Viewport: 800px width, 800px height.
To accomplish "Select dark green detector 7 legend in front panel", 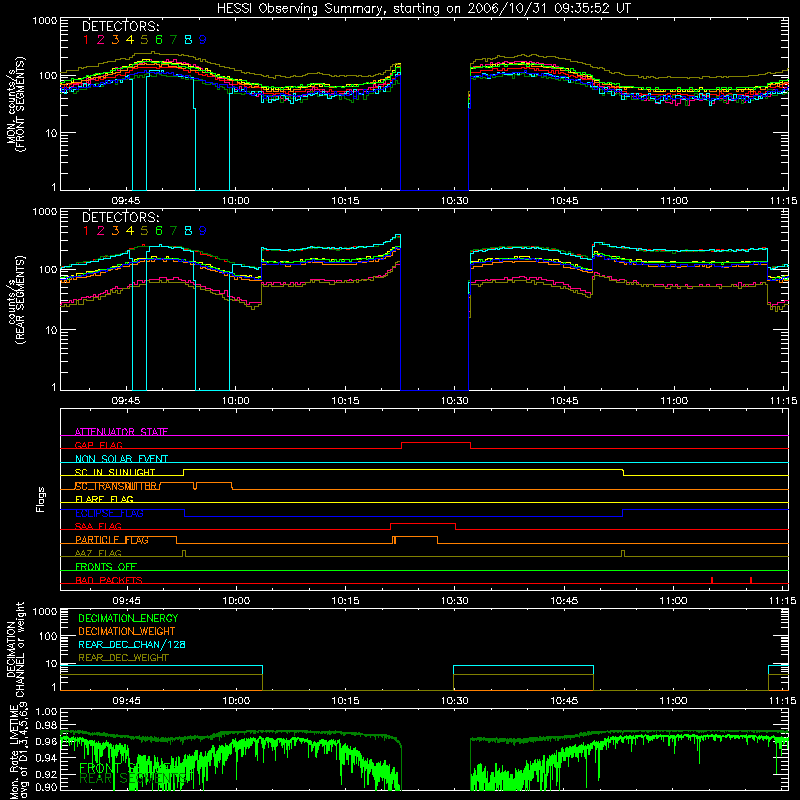I will [173, 40].
